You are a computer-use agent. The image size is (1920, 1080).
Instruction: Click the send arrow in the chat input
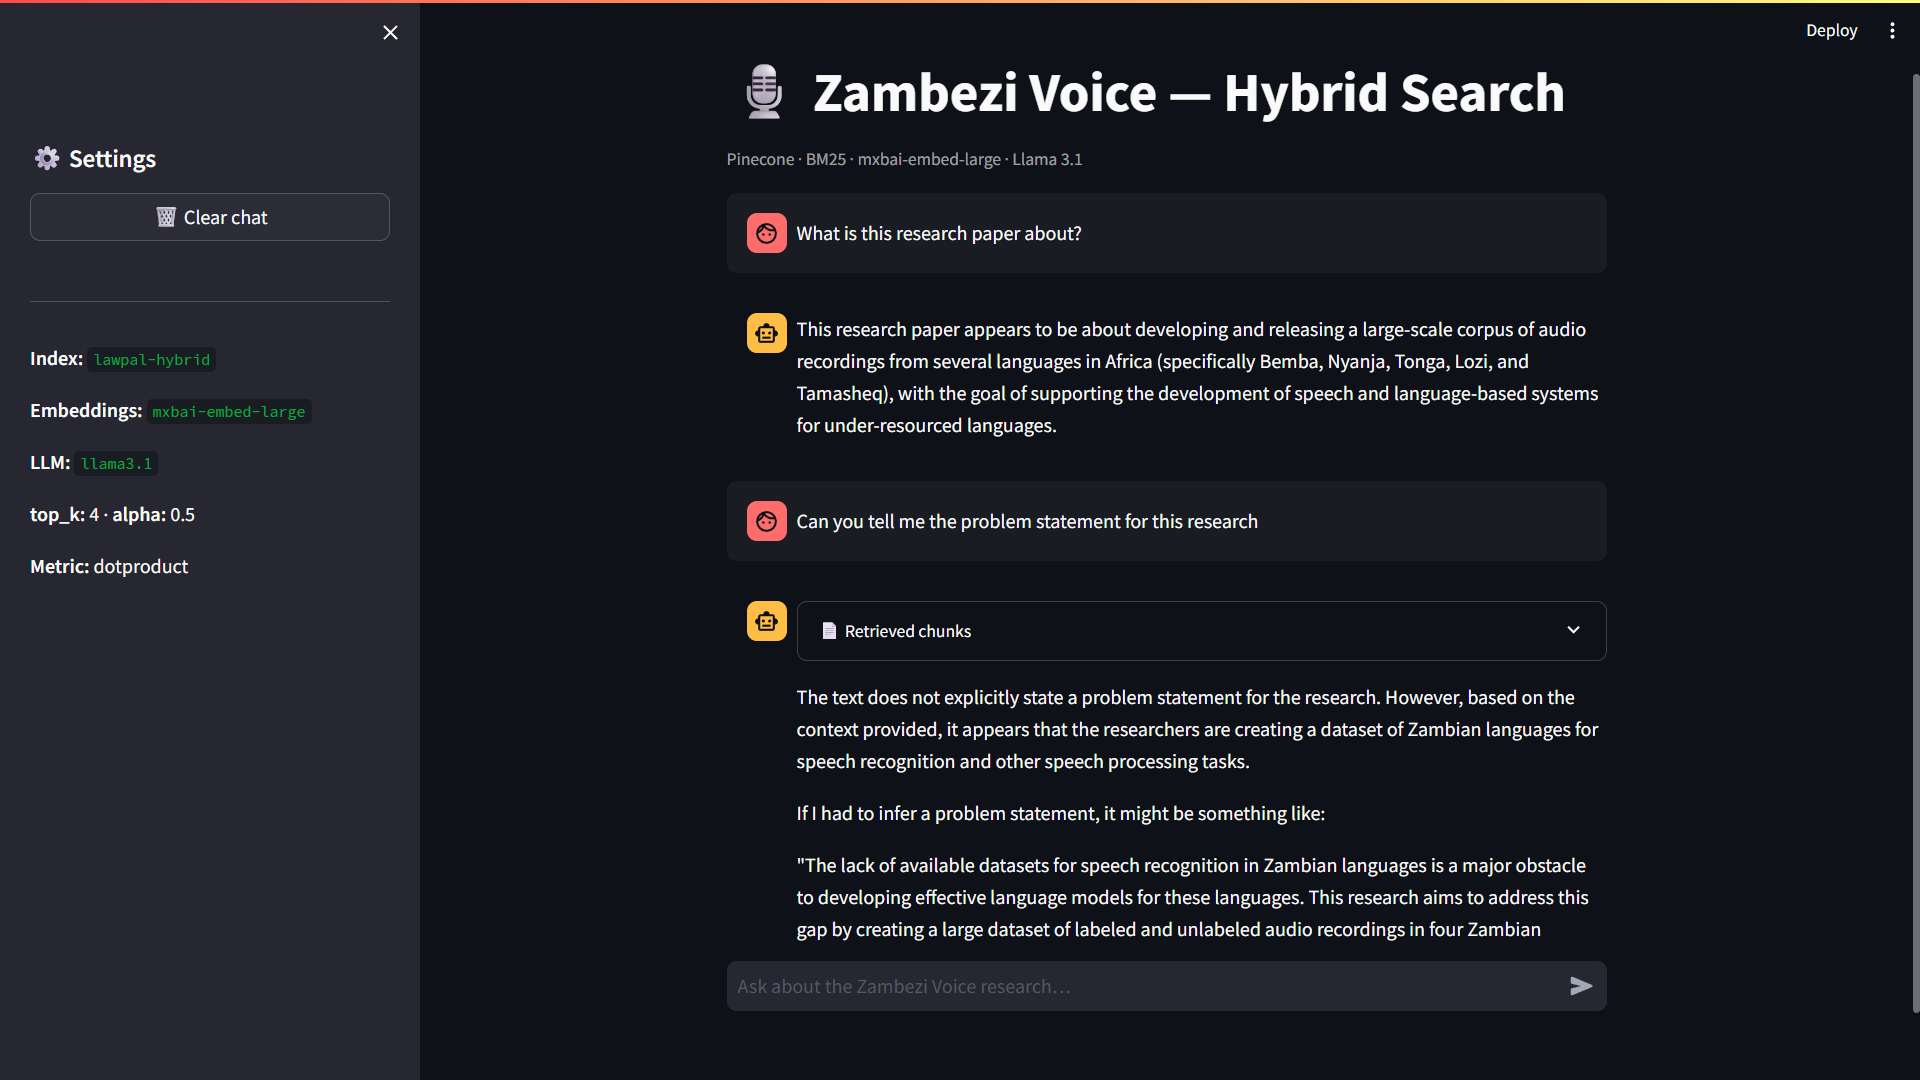pyautogui.click(x=1581, y=986)
